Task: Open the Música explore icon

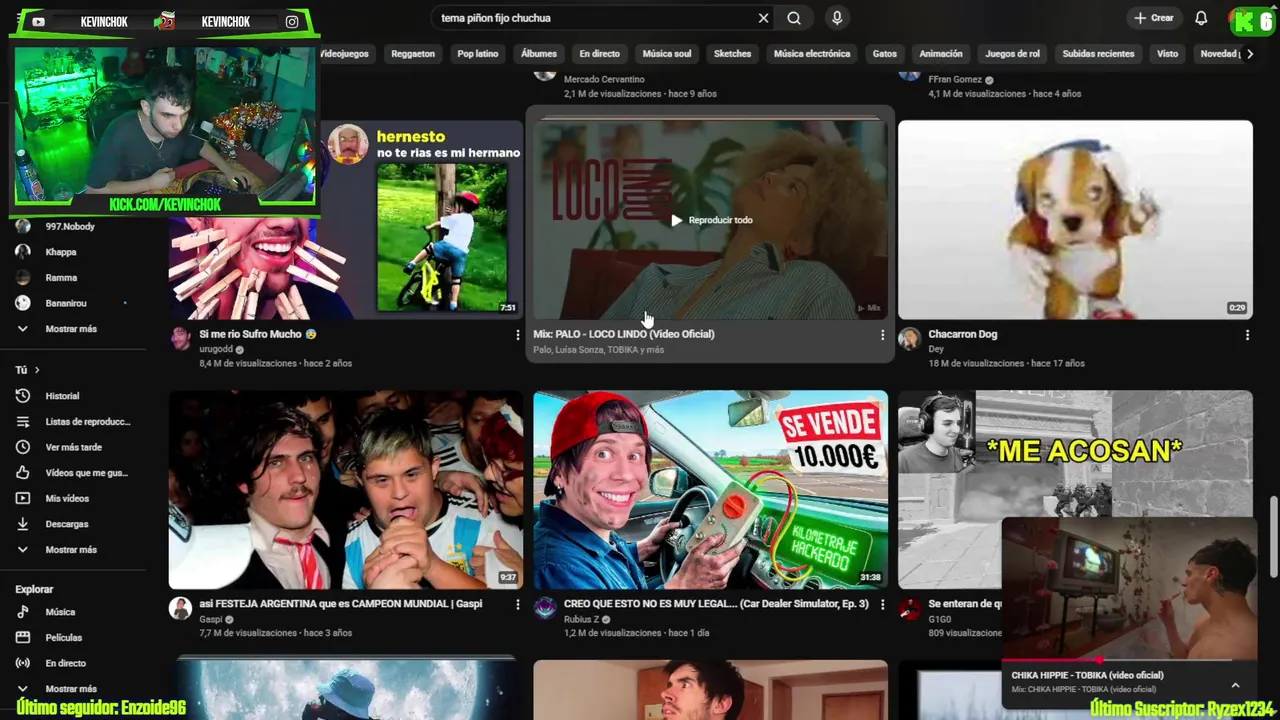Action: [x=23, y=612]
